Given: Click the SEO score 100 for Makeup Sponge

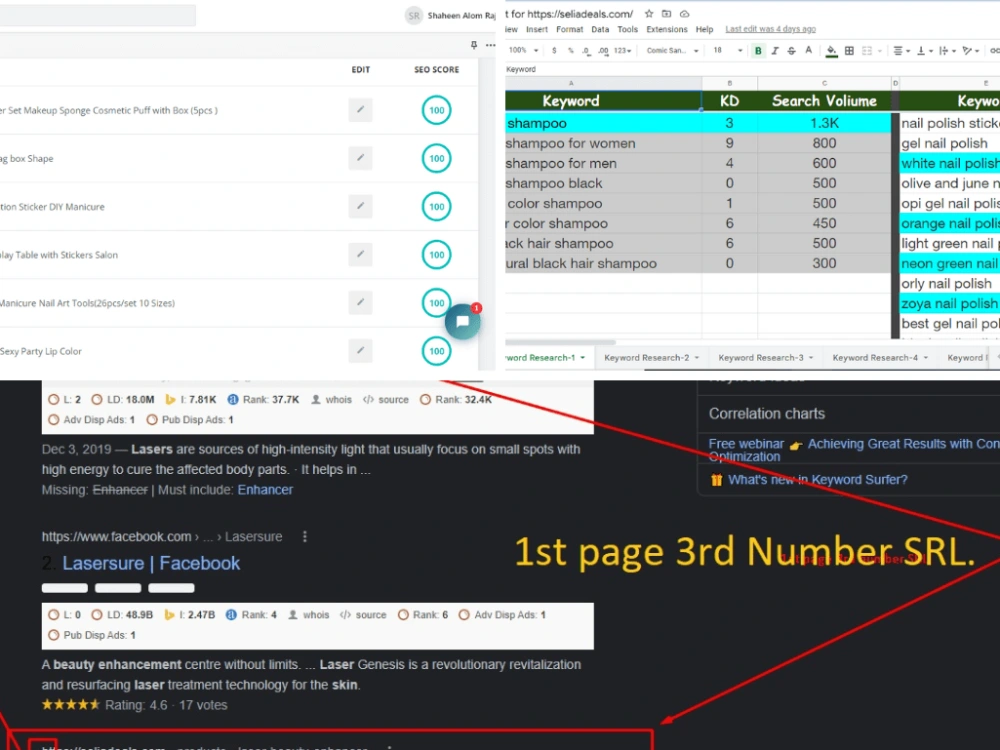Looking at the screenshot, I should click(436, 110).
